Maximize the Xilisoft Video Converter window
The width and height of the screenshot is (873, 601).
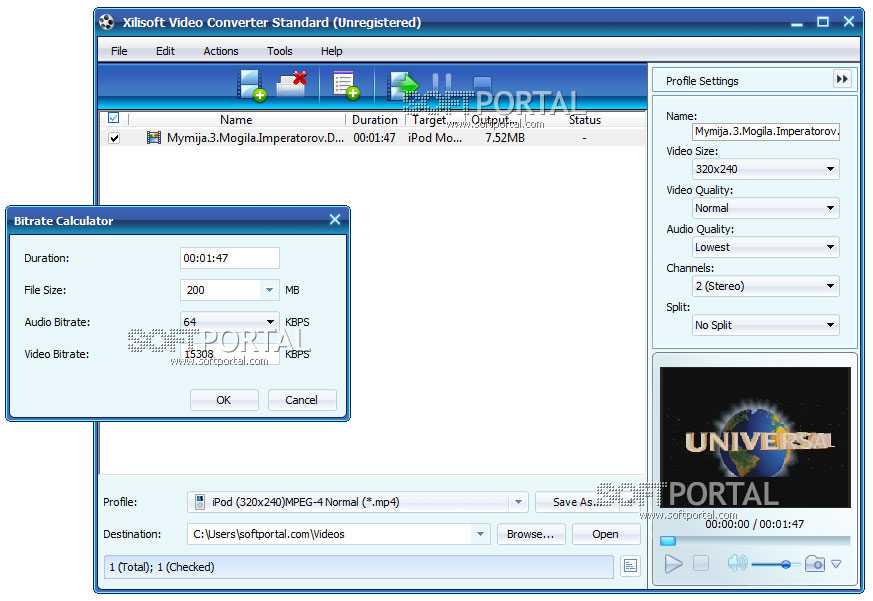[823, 22]
